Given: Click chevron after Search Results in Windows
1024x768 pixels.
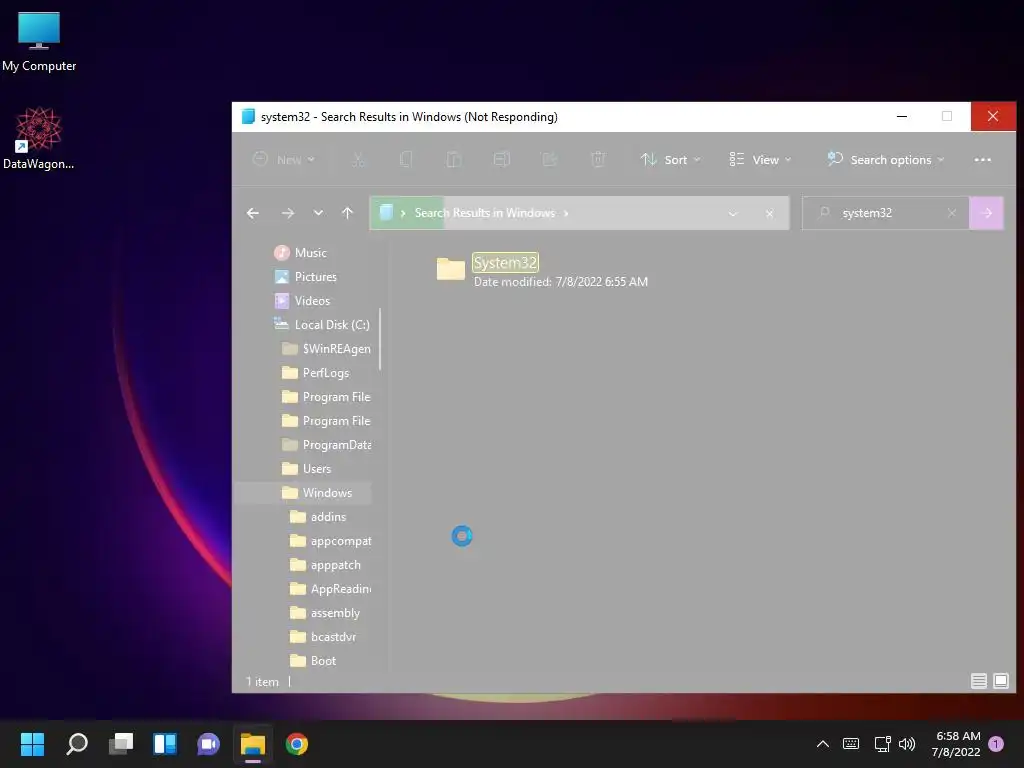Looking at the screenshot, I should [x=566, y=213].
